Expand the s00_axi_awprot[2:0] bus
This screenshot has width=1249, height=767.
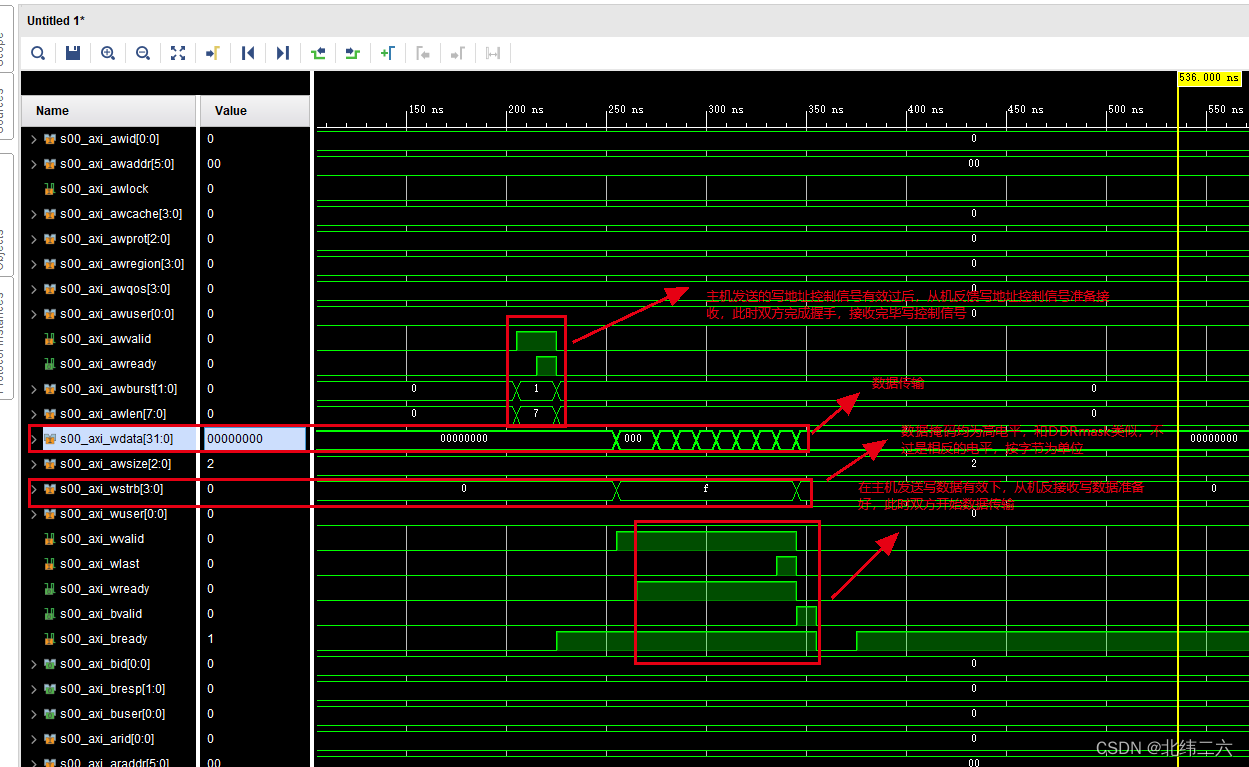pyautogui.click(x=33, y=239)
